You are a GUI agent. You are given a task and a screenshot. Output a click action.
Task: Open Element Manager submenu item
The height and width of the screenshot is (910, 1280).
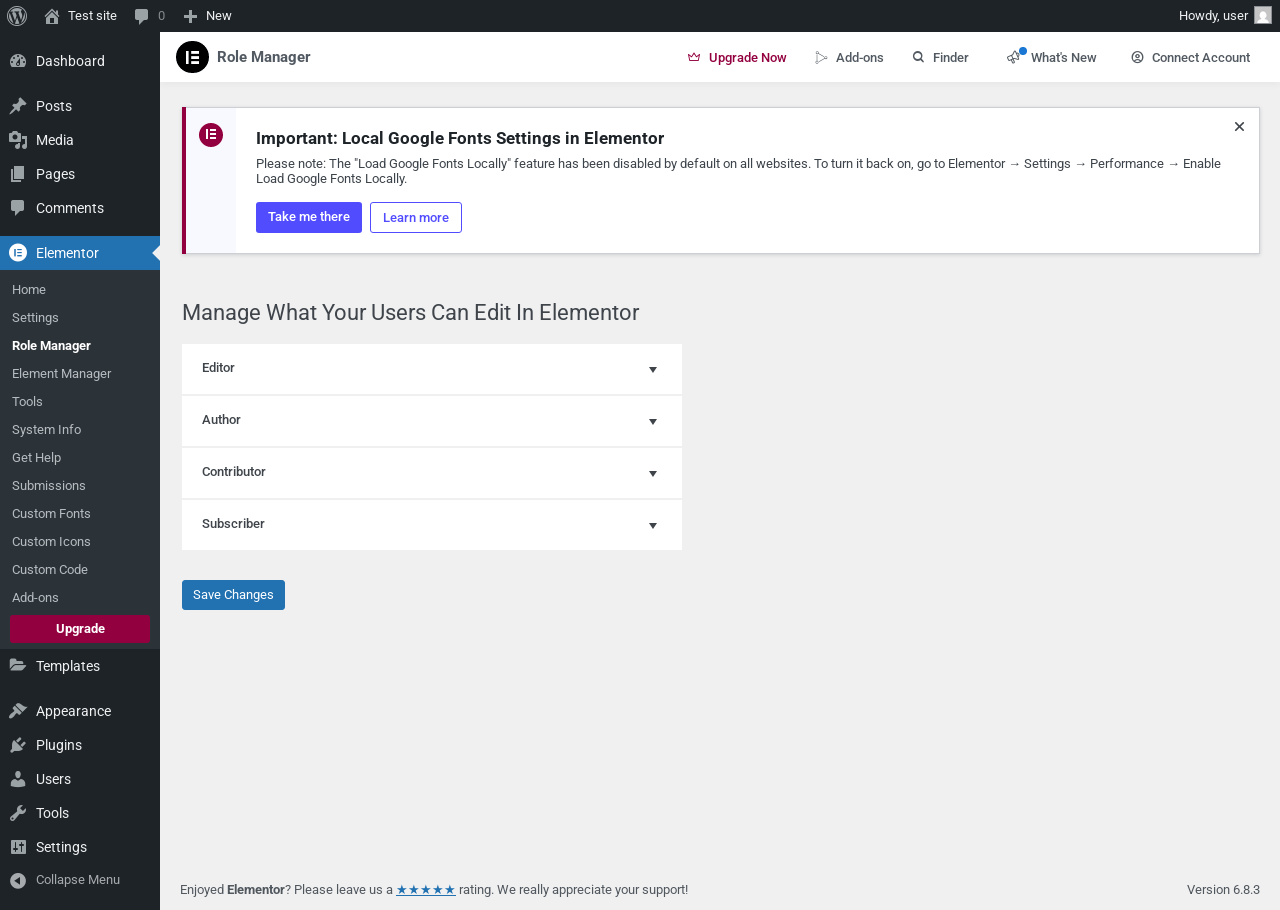(80, 373)
